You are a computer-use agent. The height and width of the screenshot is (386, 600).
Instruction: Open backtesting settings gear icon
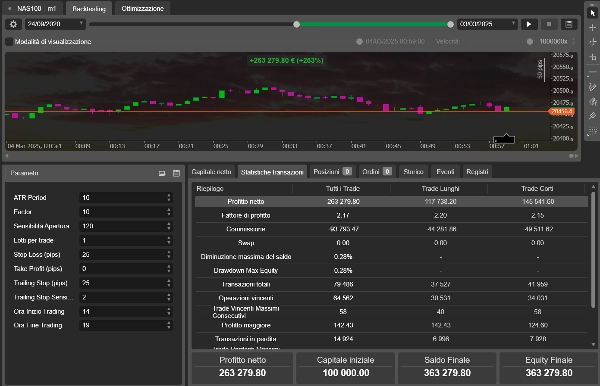(13, 24)
